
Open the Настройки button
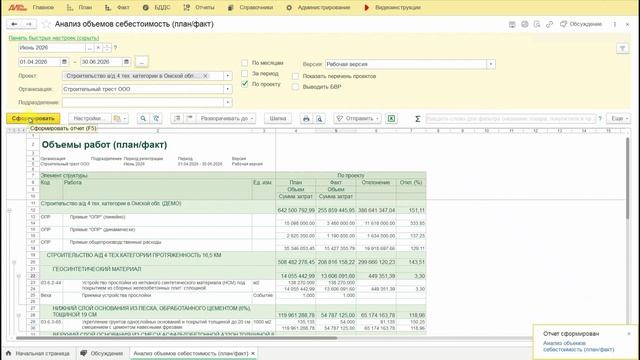pyautogui.click(x=89, y=118)
